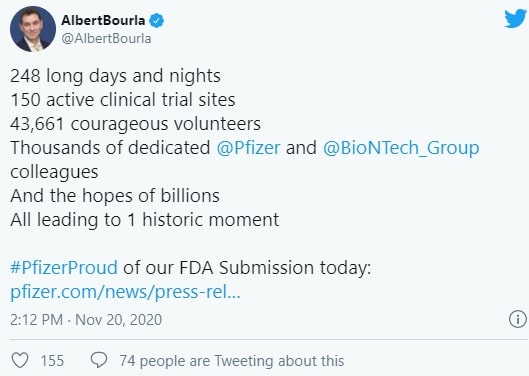Open the @BioNTech_Group mention link
529x376 pixels.
tap(401, 148)
